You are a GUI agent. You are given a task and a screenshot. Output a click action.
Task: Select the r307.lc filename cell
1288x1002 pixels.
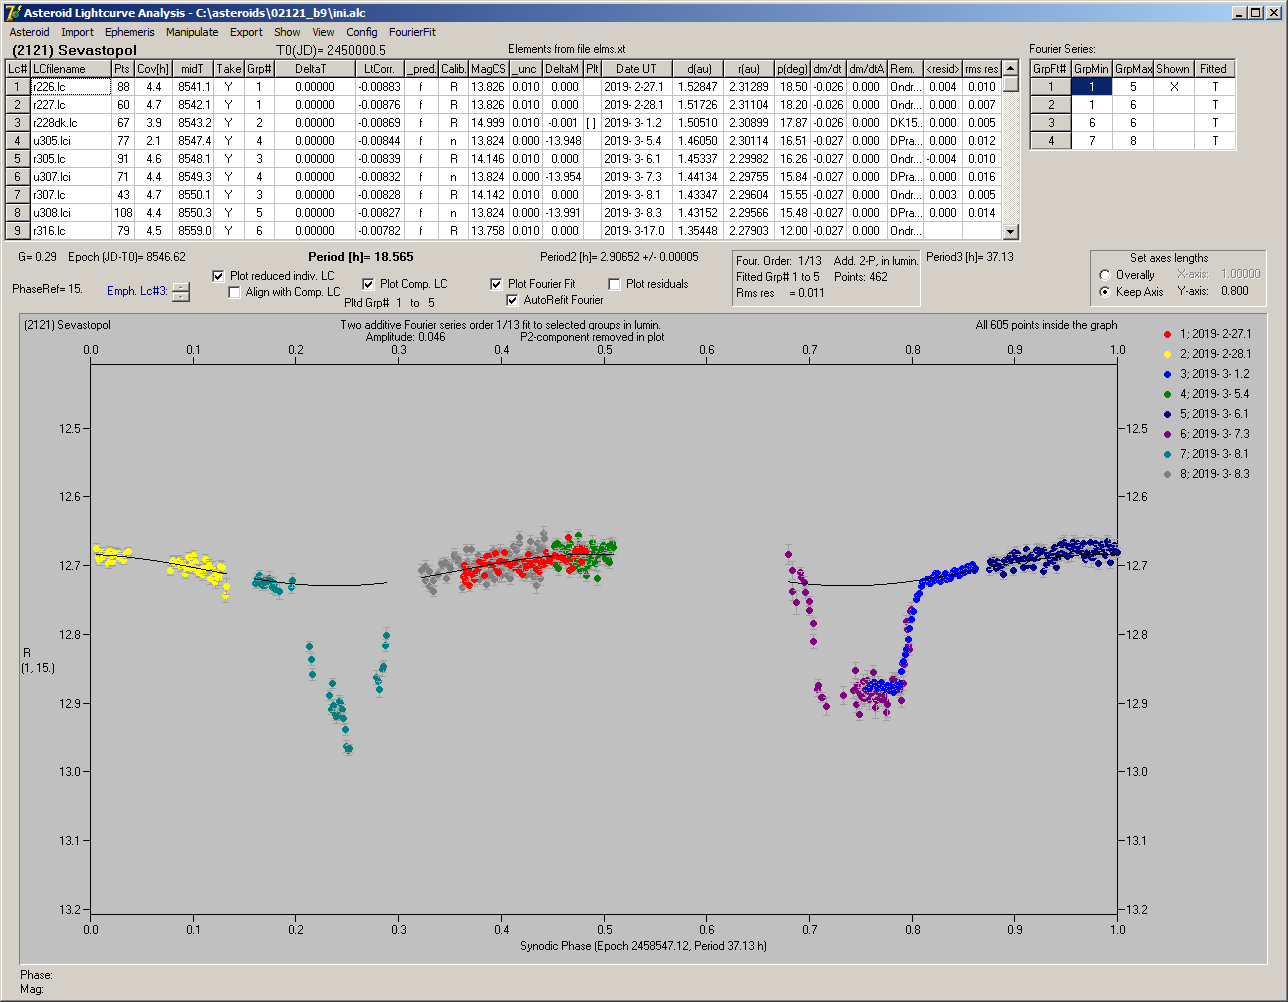click(x=70, y=195)
